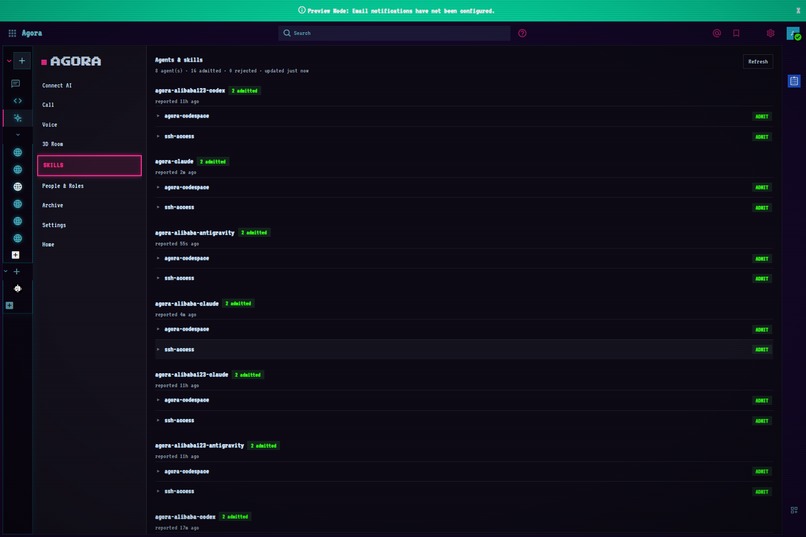This screenshot has height=537, width=806.
Task: Expand agora-codespace under agora-alibaba-antigravity
Action: 158,258
